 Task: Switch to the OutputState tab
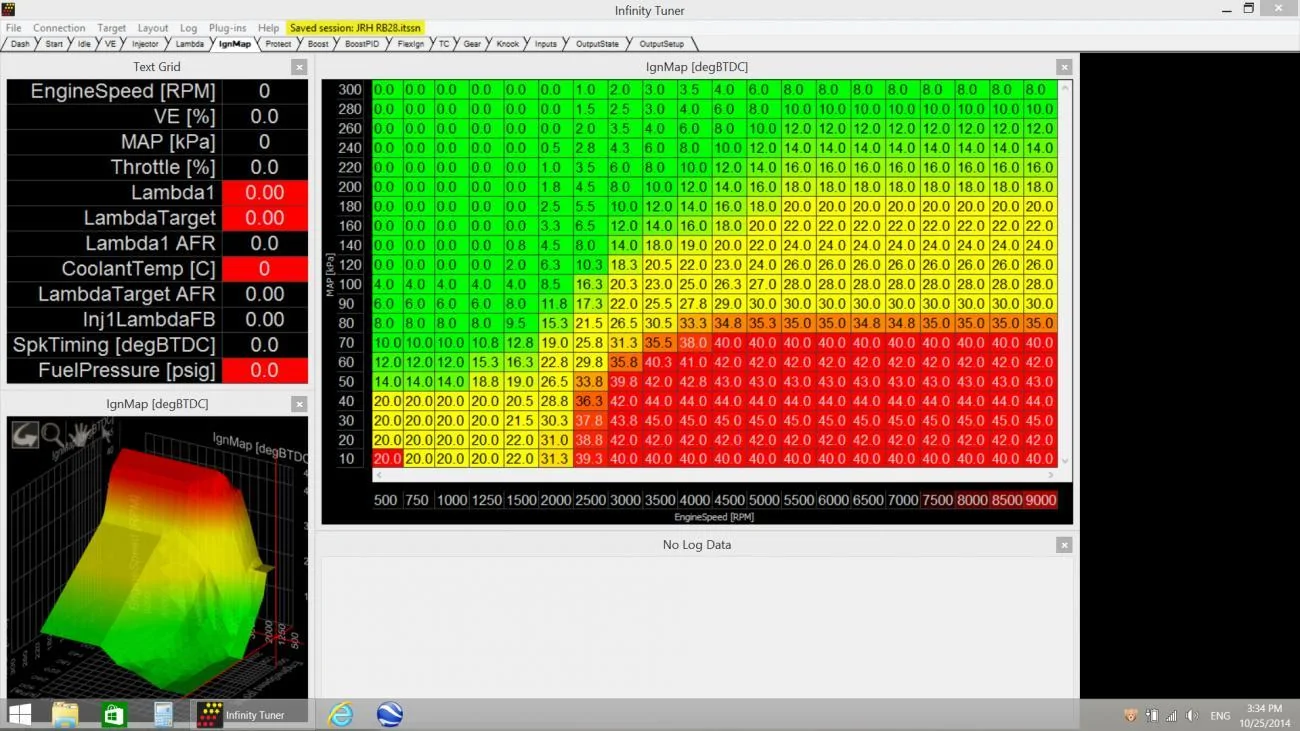tap(597, 44)
